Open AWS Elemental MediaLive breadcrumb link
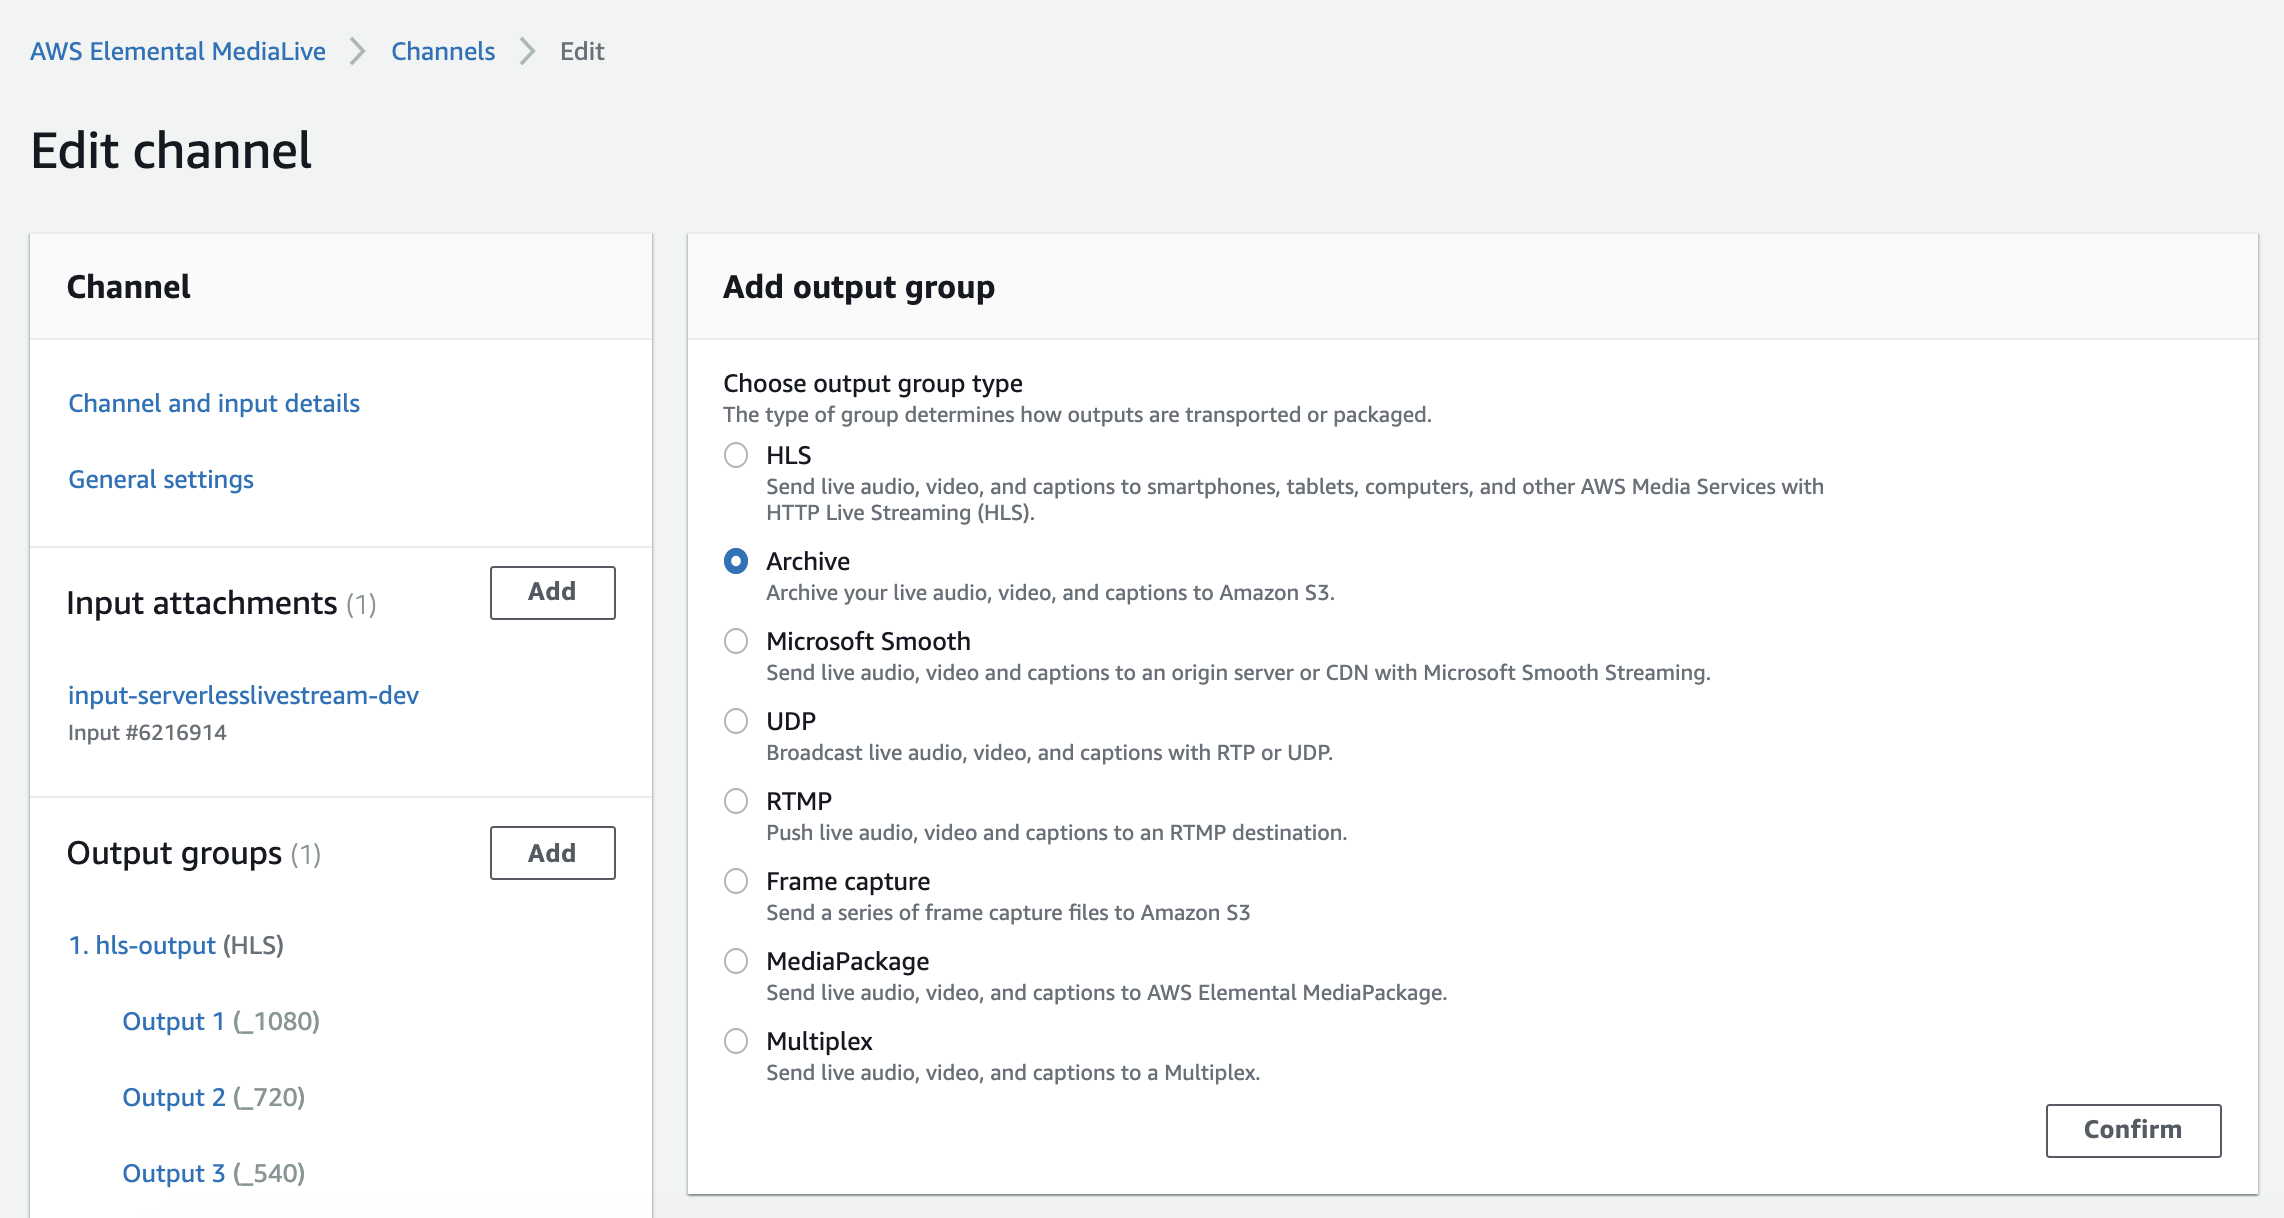This screenshot has width=2284, height=1218. coord(178,52)
